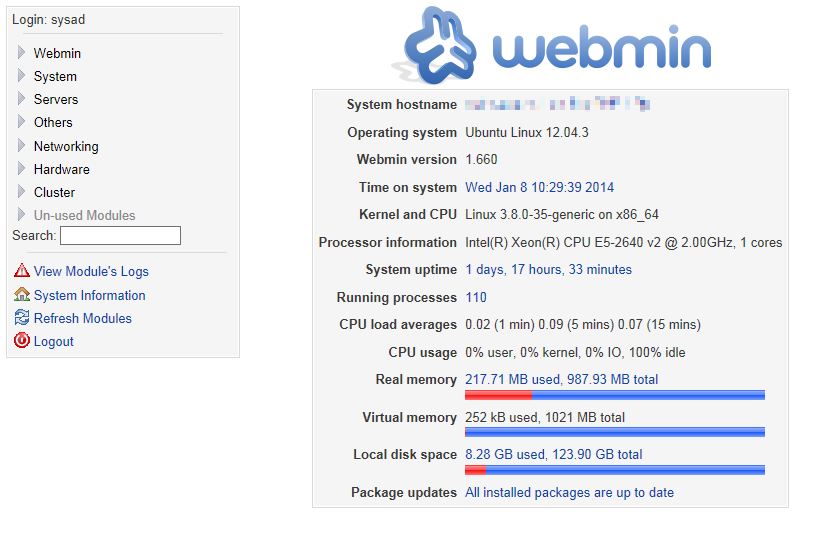Open the Hardware menu category
Screen dimensions: 826x536
(x=61, y=169)
